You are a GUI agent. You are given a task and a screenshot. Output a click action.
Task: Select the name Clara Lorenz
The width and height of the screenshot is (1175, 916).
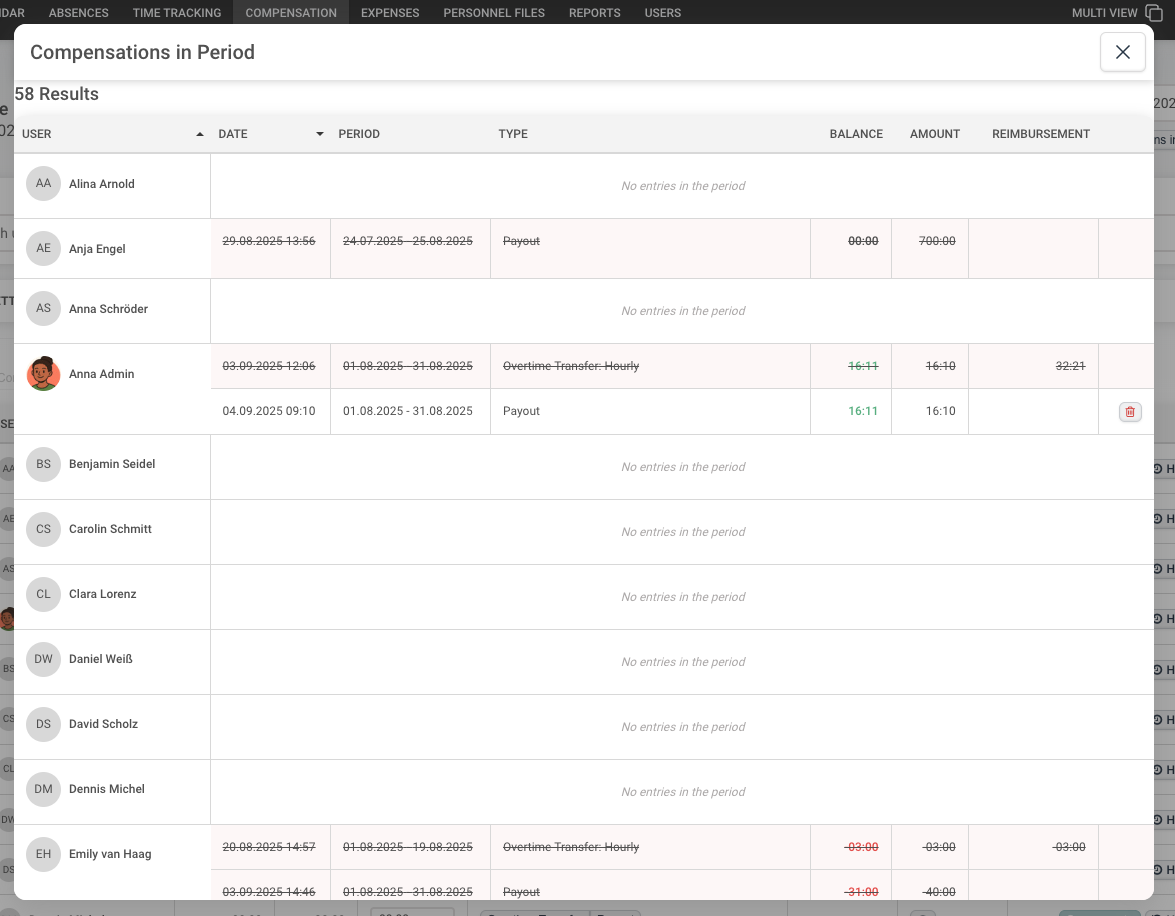click(x=103, y=594)
